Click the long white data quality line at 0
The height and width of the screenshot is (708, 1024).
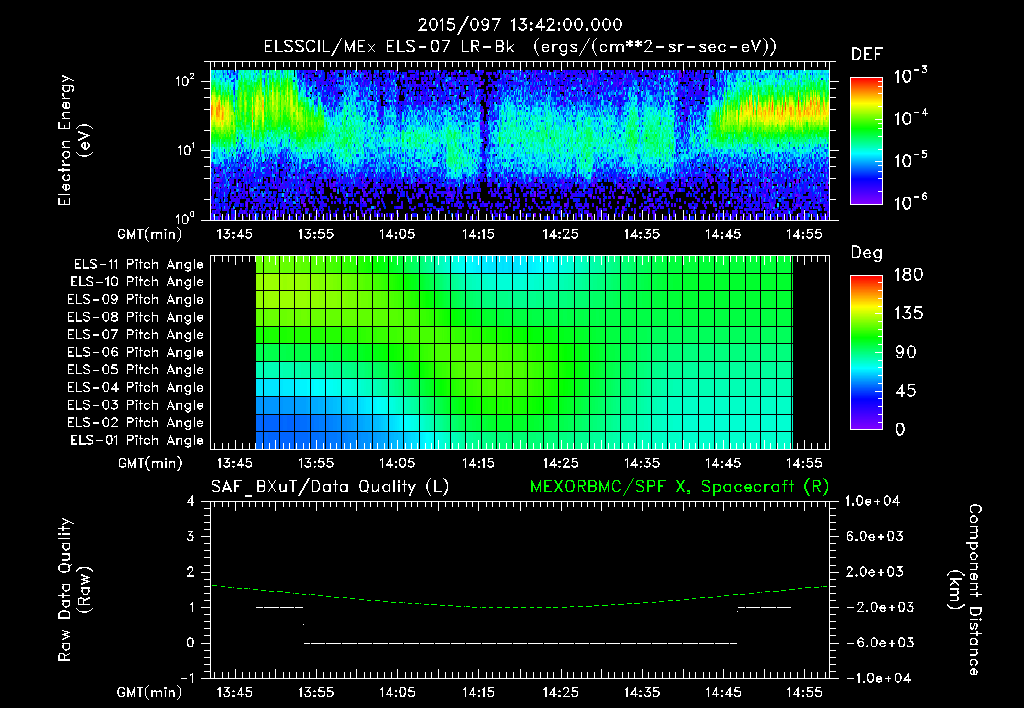point(520,643)
